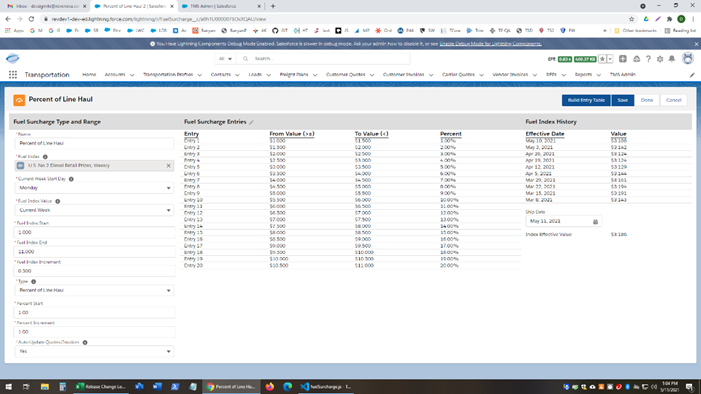Edit Fuel Surcharge Entries via pencil icon
Image resolution: width=701 pixels, height=394 pixels.
coord(251,122)
